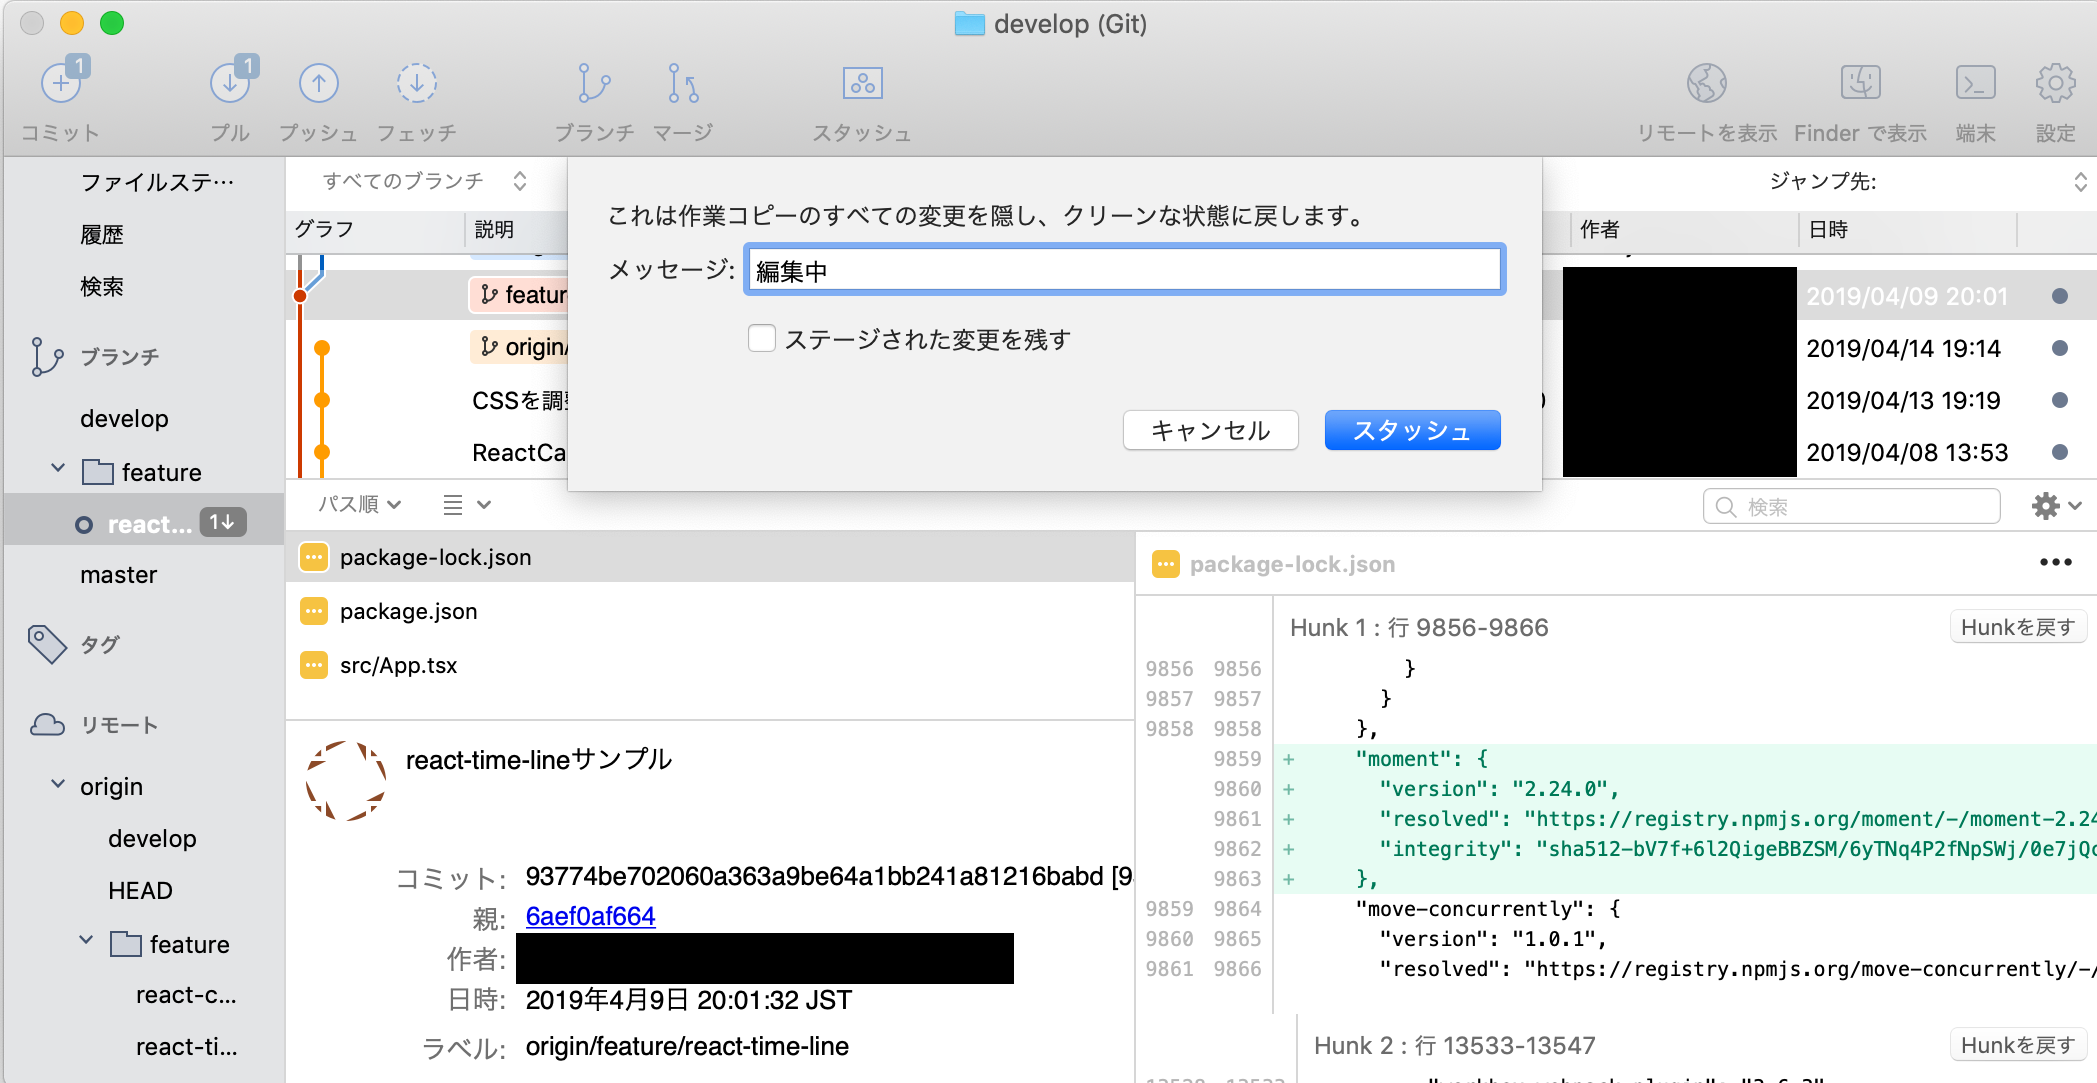Run フェッチ using its toolbar icon
The width and height of the screenshot is (2097, 1083).
click(418, 84)
